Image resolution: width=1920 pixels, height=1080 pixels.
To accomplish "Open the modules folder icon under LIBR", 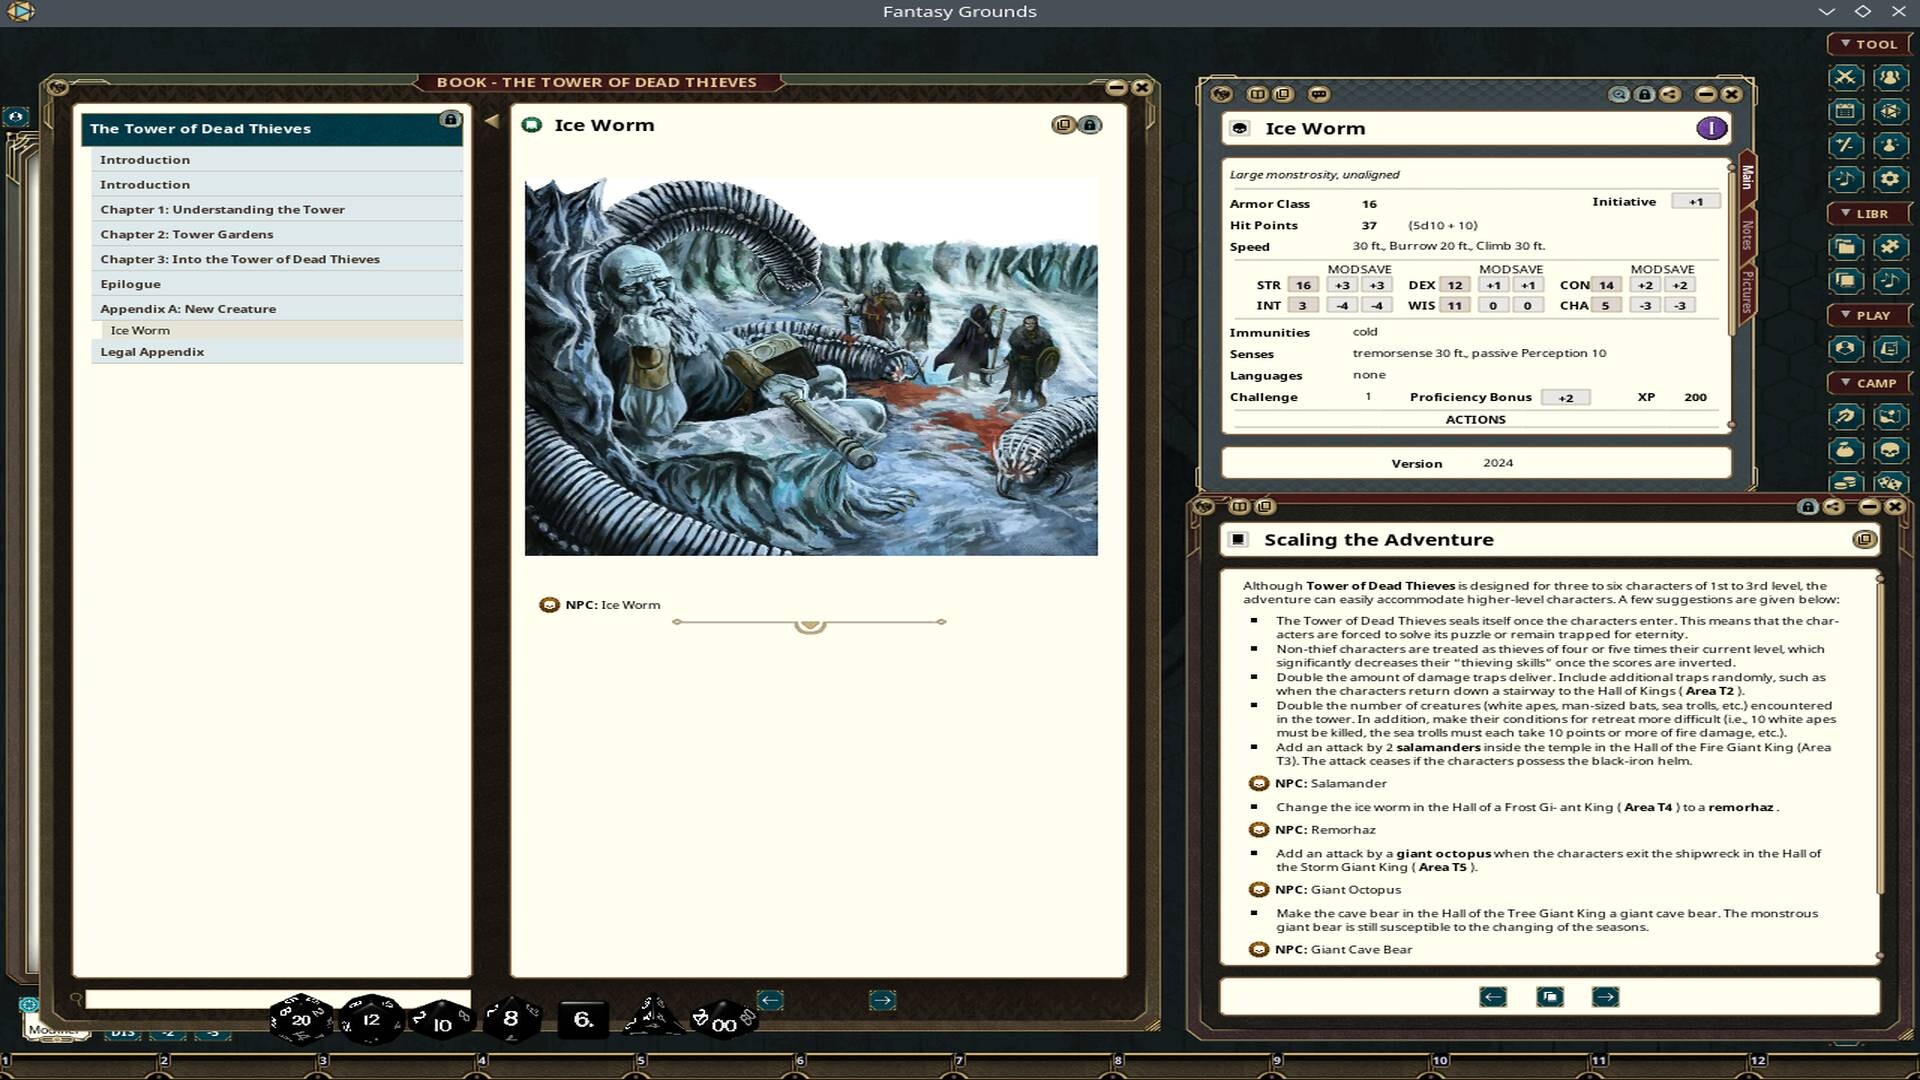I will [1845, 247].
